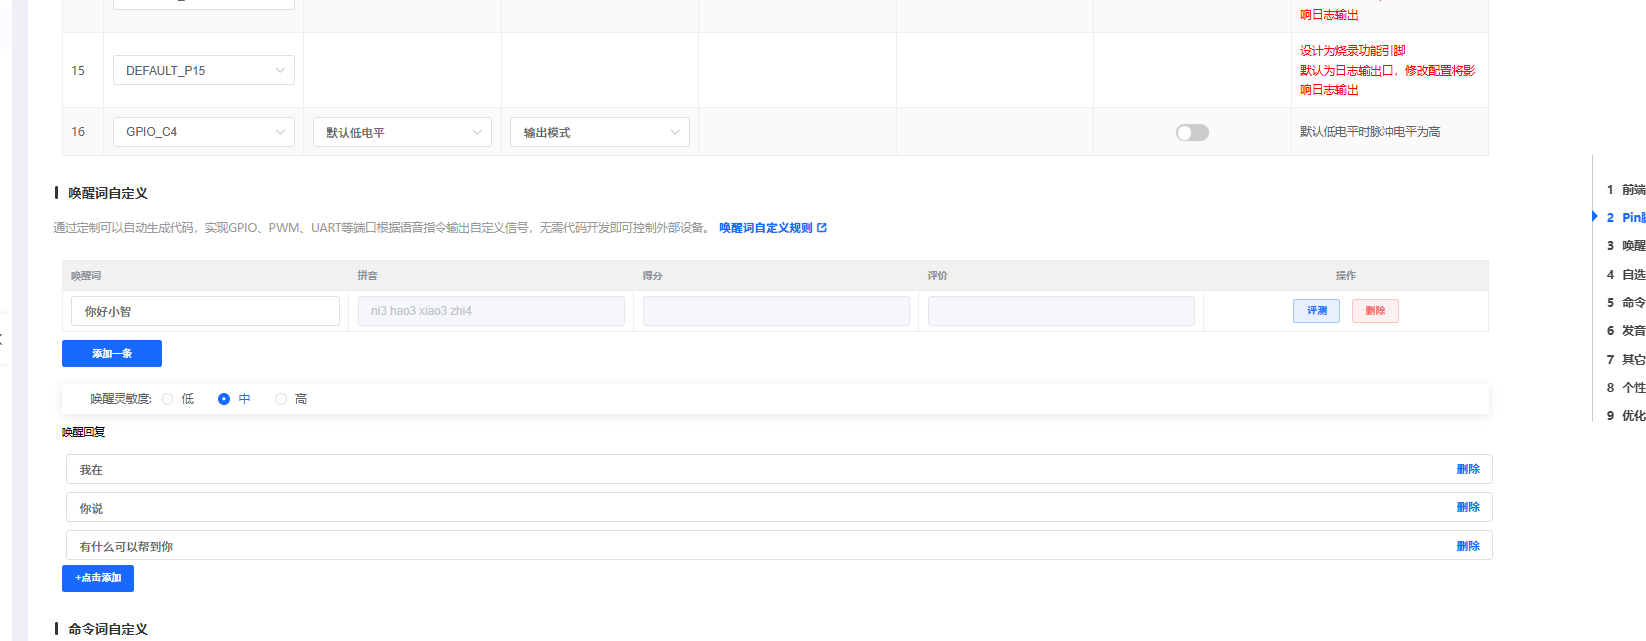Click the +点击添加 button

(98, 578)
